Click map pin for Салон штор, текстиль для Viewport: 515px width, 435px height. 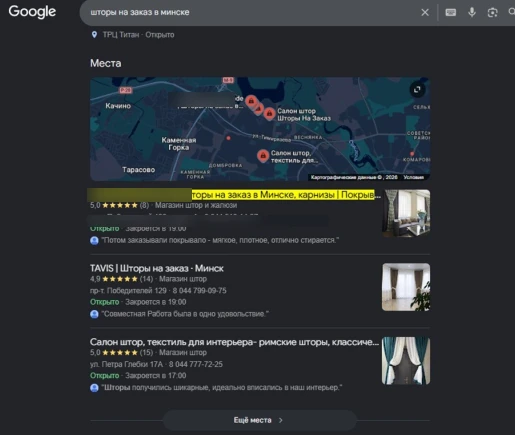[263, 156]
